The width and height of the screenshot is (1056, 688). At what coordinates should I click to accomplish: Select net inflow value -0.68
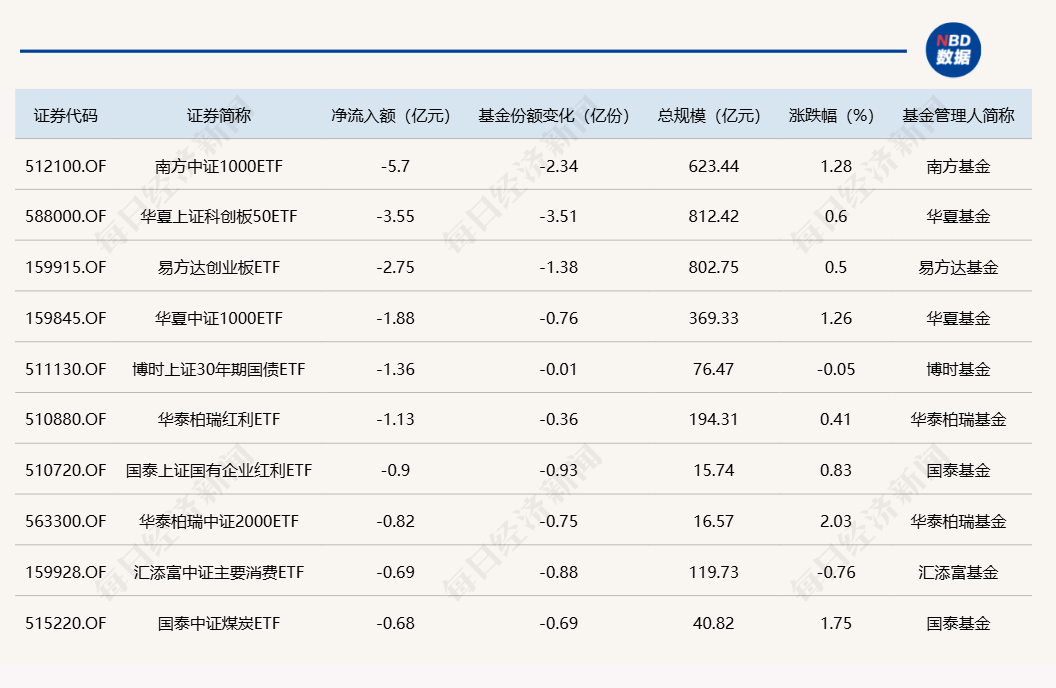[395, 623]
